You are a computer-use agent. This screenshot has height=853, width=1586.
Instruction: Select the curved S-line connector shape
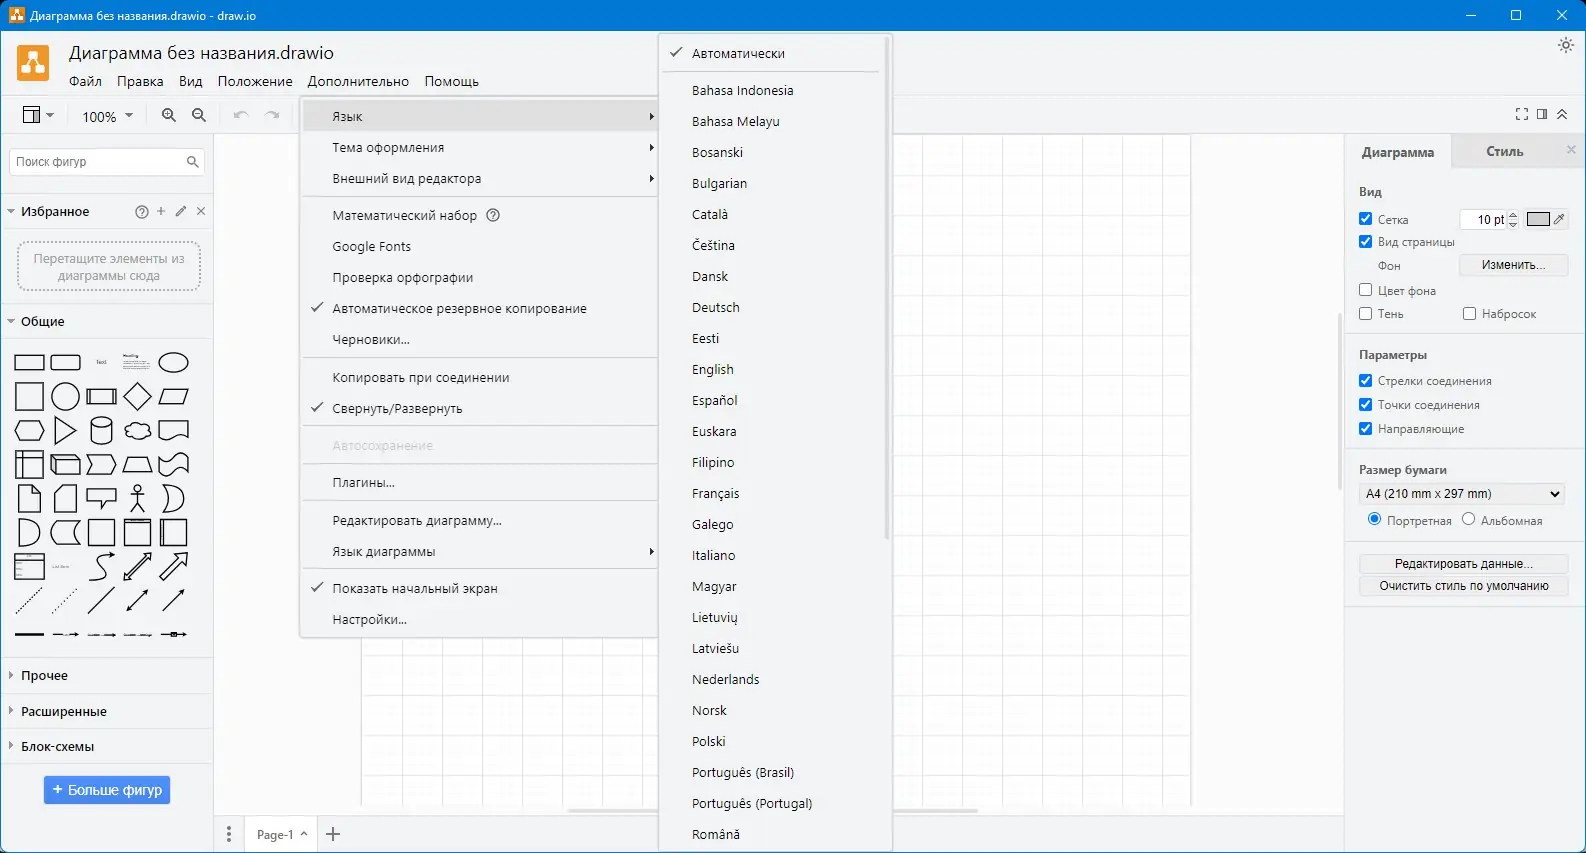click(x=101, y=566)
